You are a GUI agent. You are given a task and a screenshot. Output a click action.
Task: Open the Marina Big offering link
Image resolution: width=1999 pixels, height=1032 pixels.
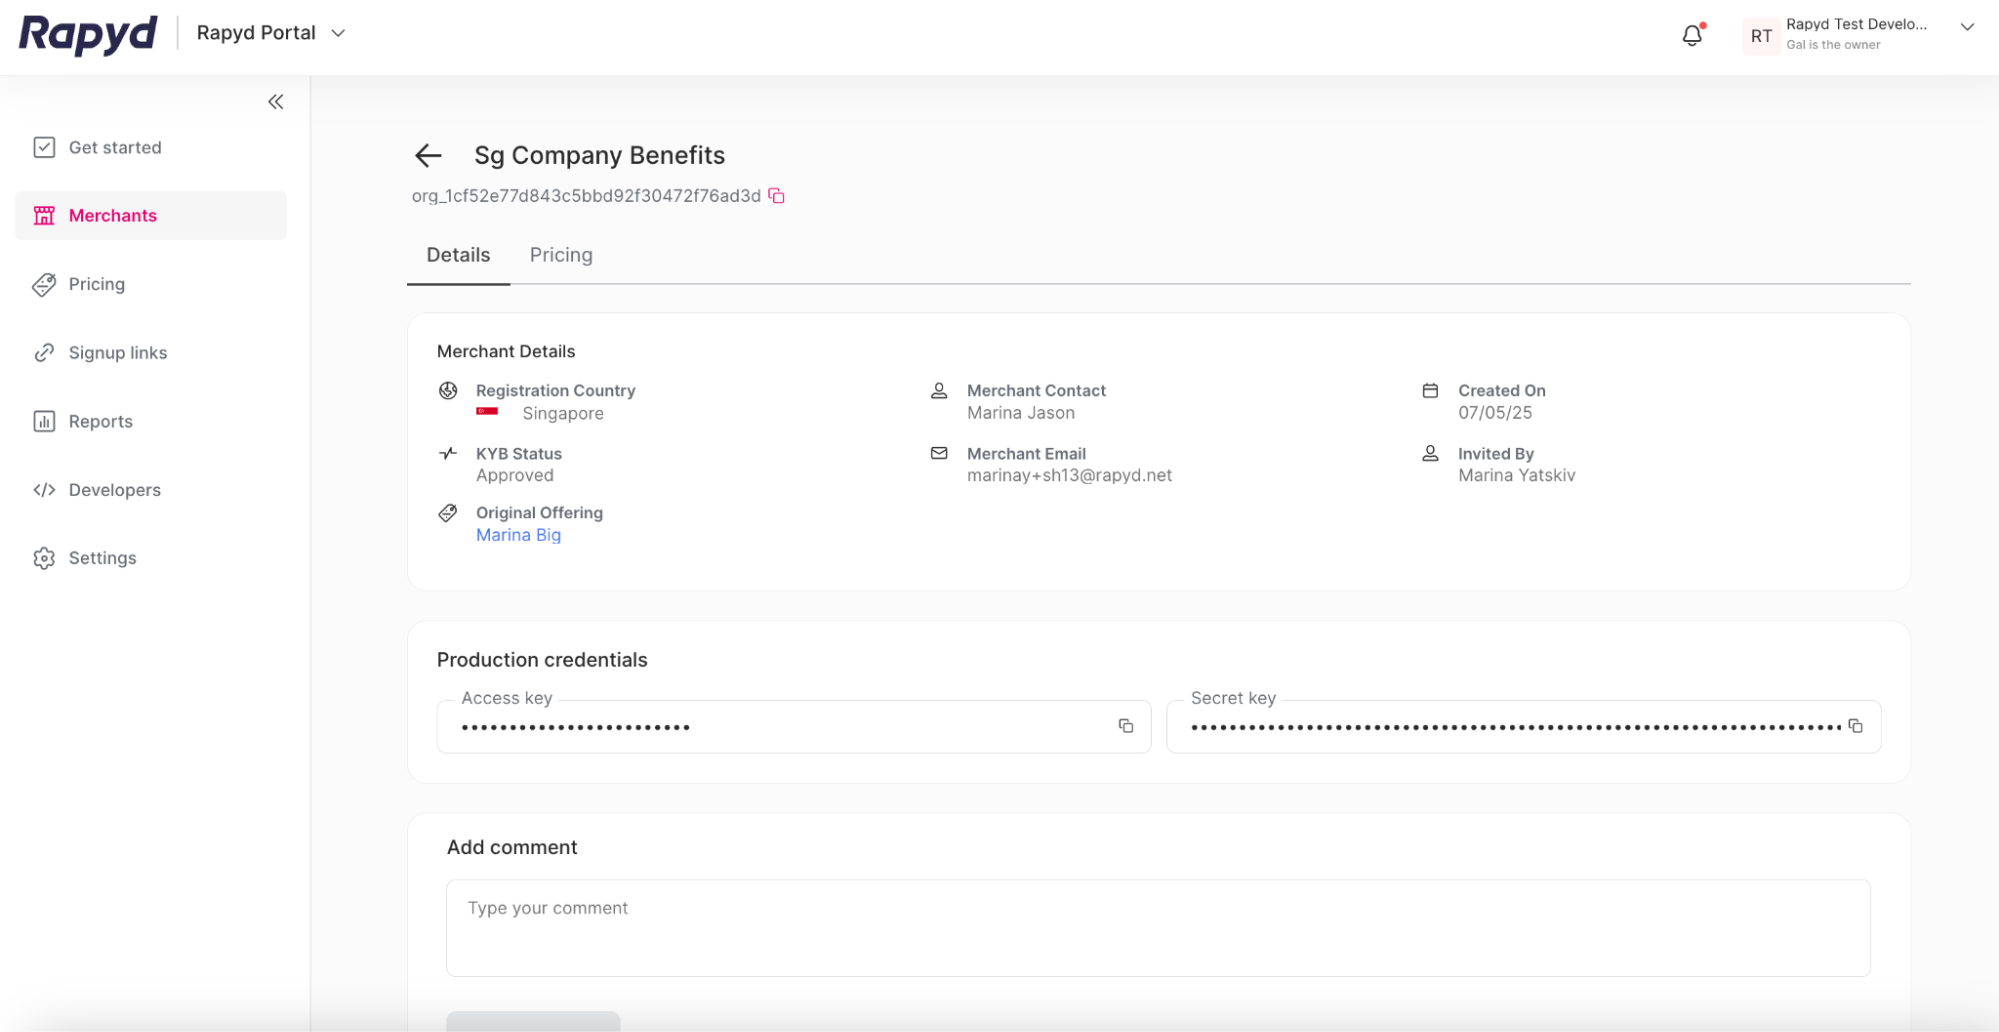point(518,535)
